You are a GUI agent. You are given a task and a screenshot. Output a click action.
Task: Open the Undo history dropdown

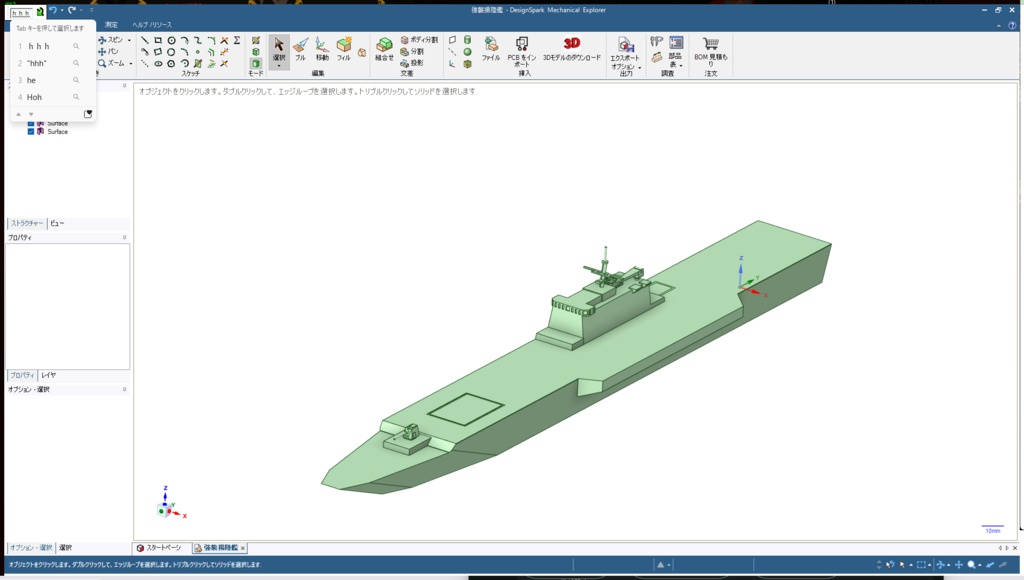pyautogui.click(x=61, y=10)
